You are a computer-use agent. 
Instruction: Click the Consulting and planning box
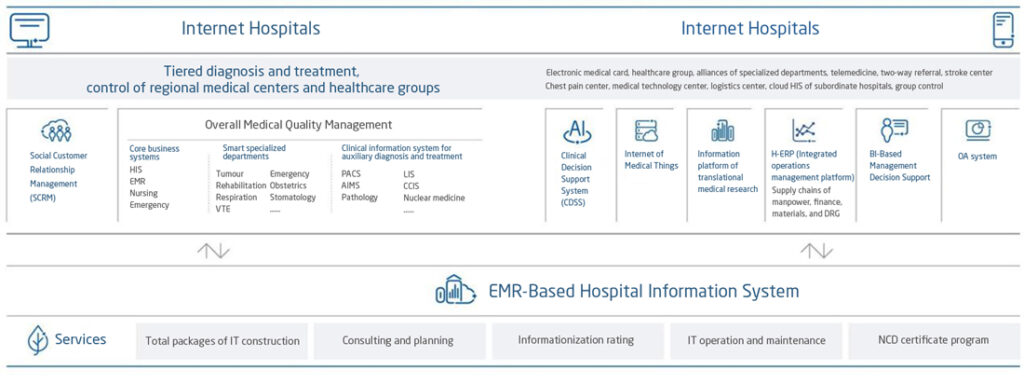[400, 341]
